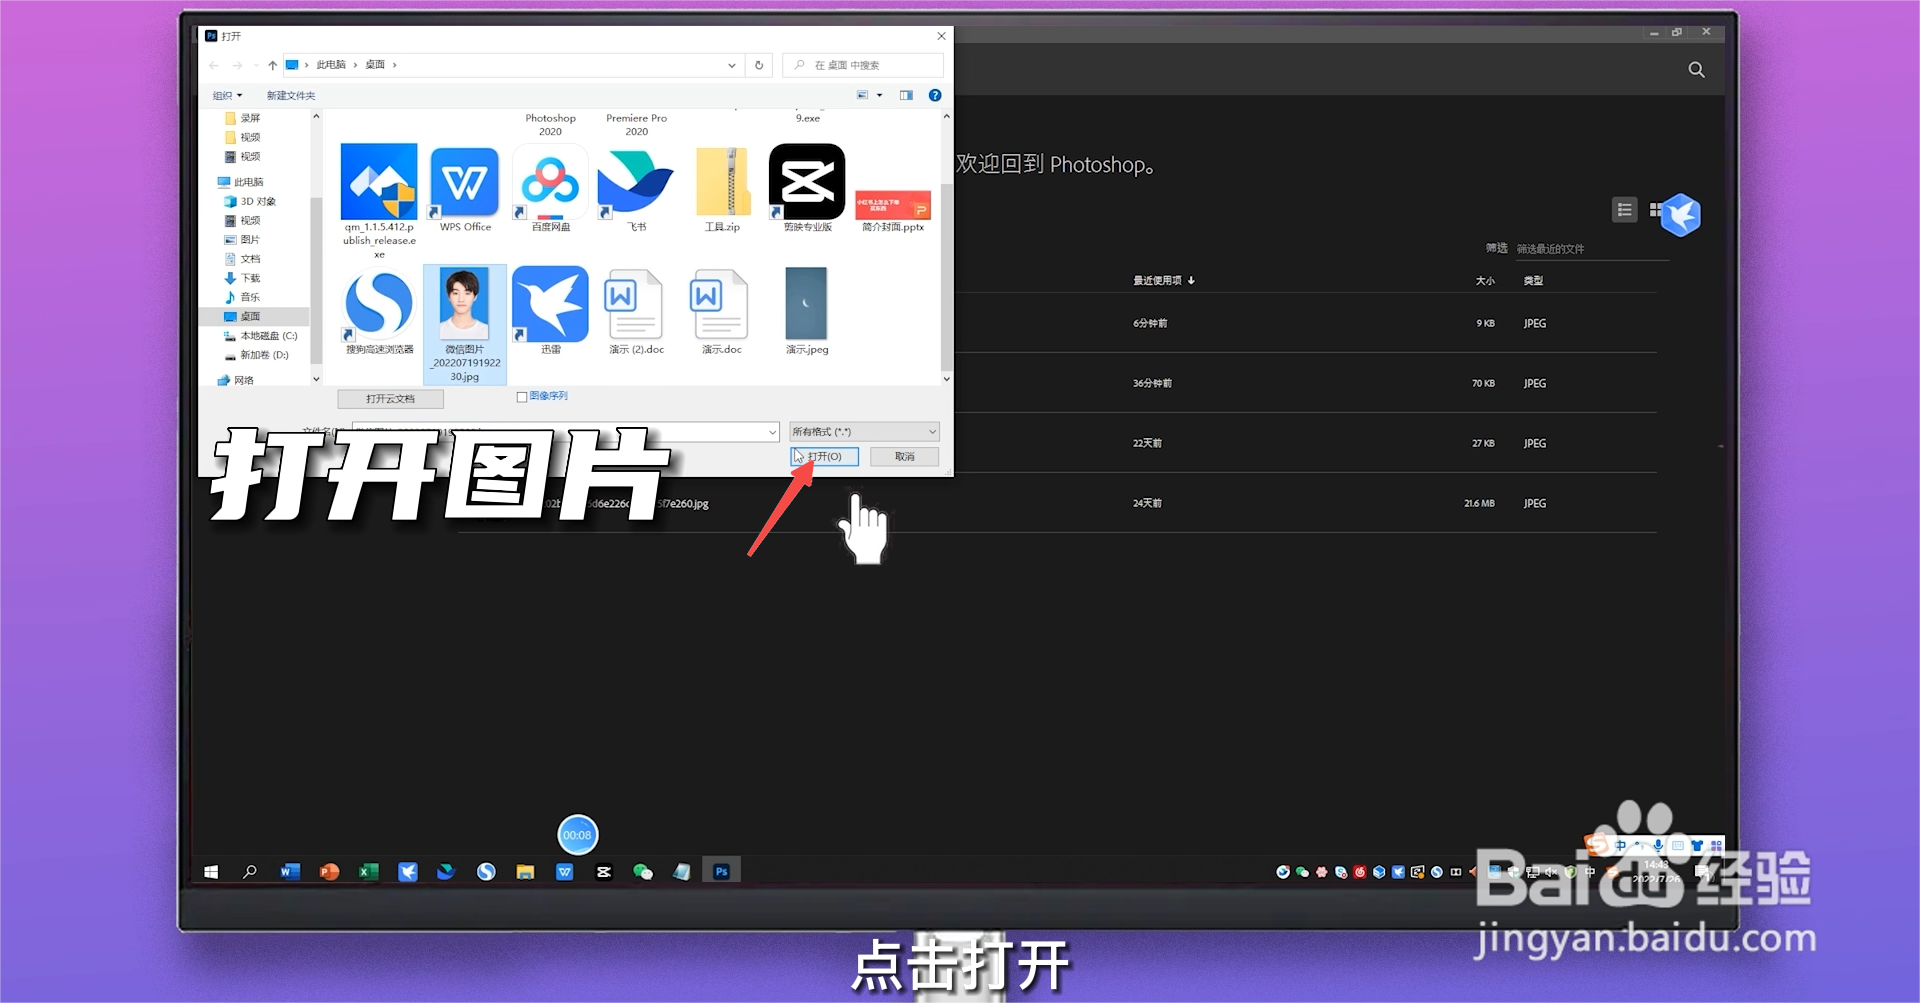Open the 所有格式 (*.*) format dropdown
Screen dimensions: 1920x1003
click(864, 432)
